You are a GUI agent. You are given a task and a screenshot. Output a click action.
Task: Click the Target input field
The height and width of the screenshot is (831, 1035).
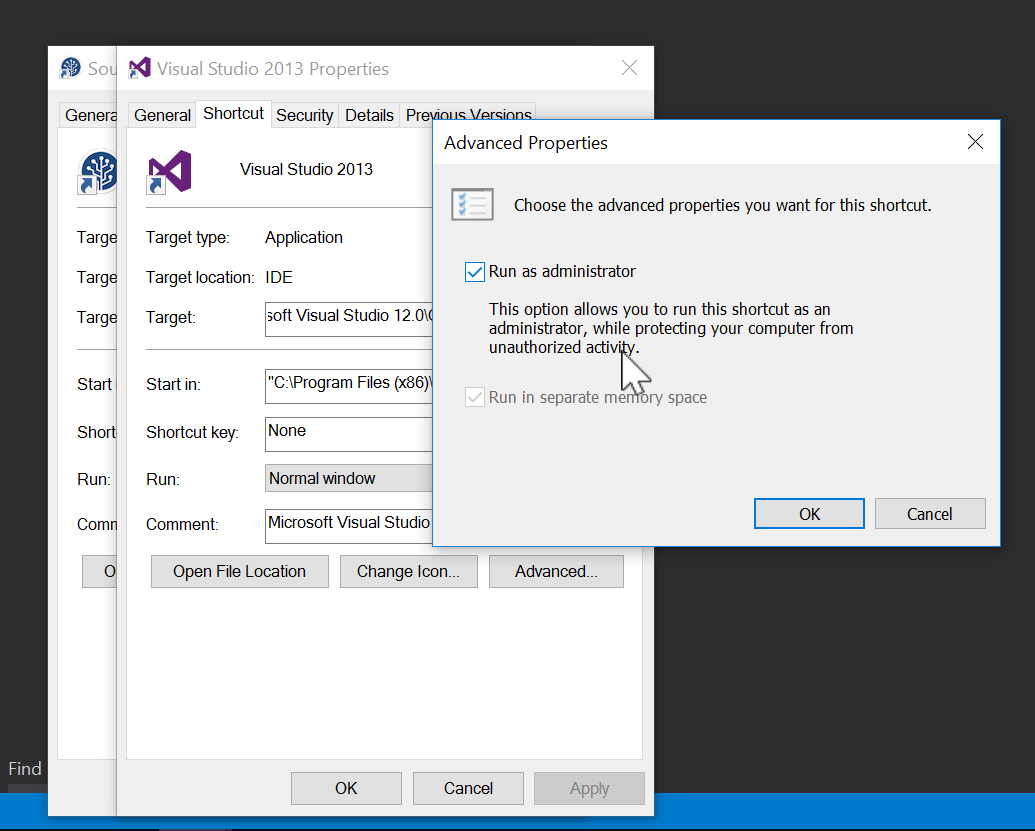coord(349,319)
